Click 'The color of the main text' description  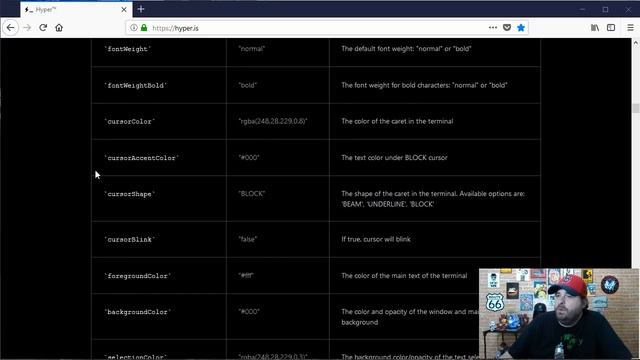click(x=404, y=276)
